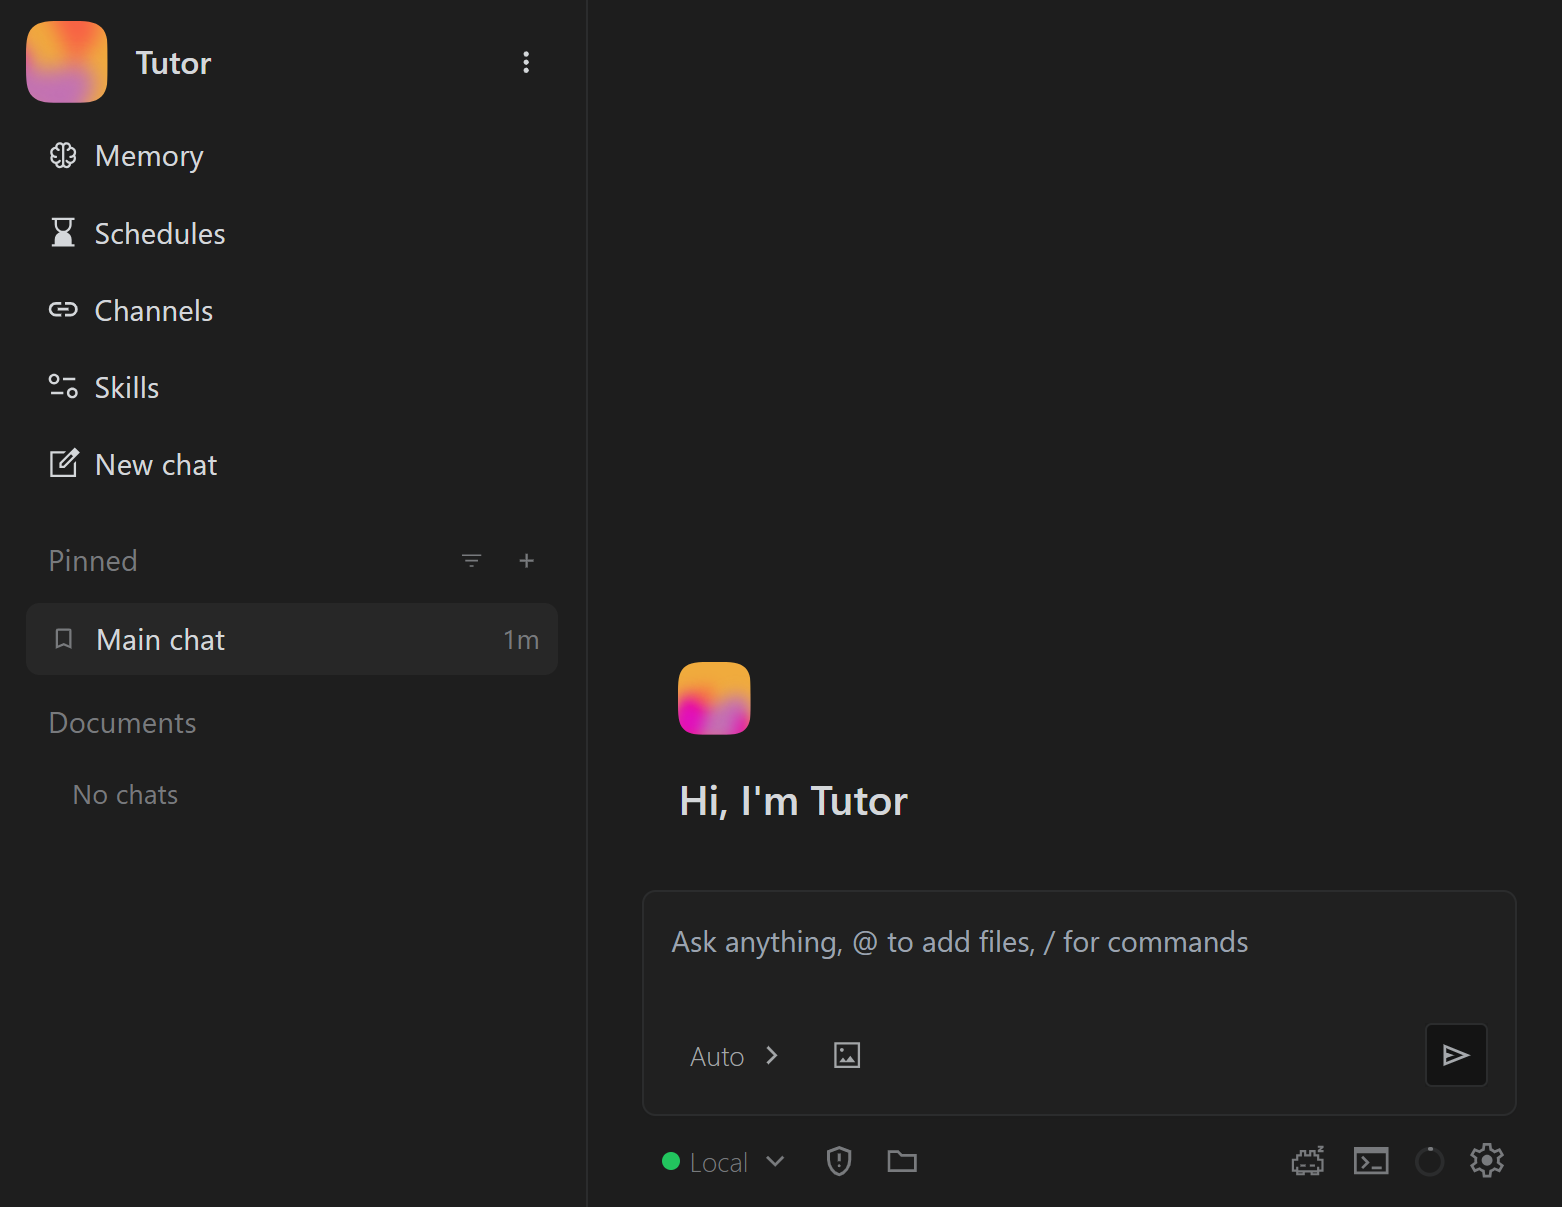This screenshot has height=1207, width=1562.
Task: Click the green status dot beside Local
Action: point(671,1162)
